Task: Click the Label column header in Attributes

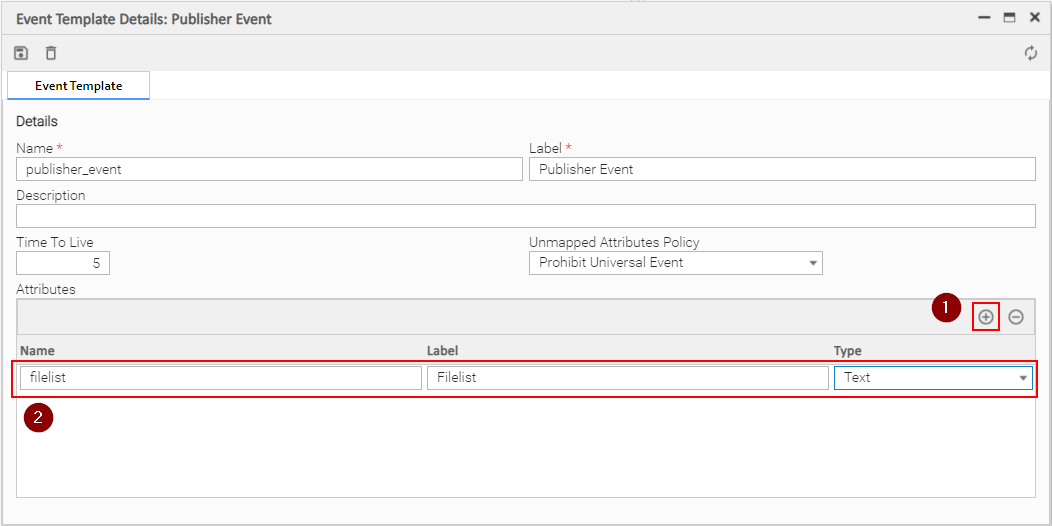Action: (x=443, y=351)
